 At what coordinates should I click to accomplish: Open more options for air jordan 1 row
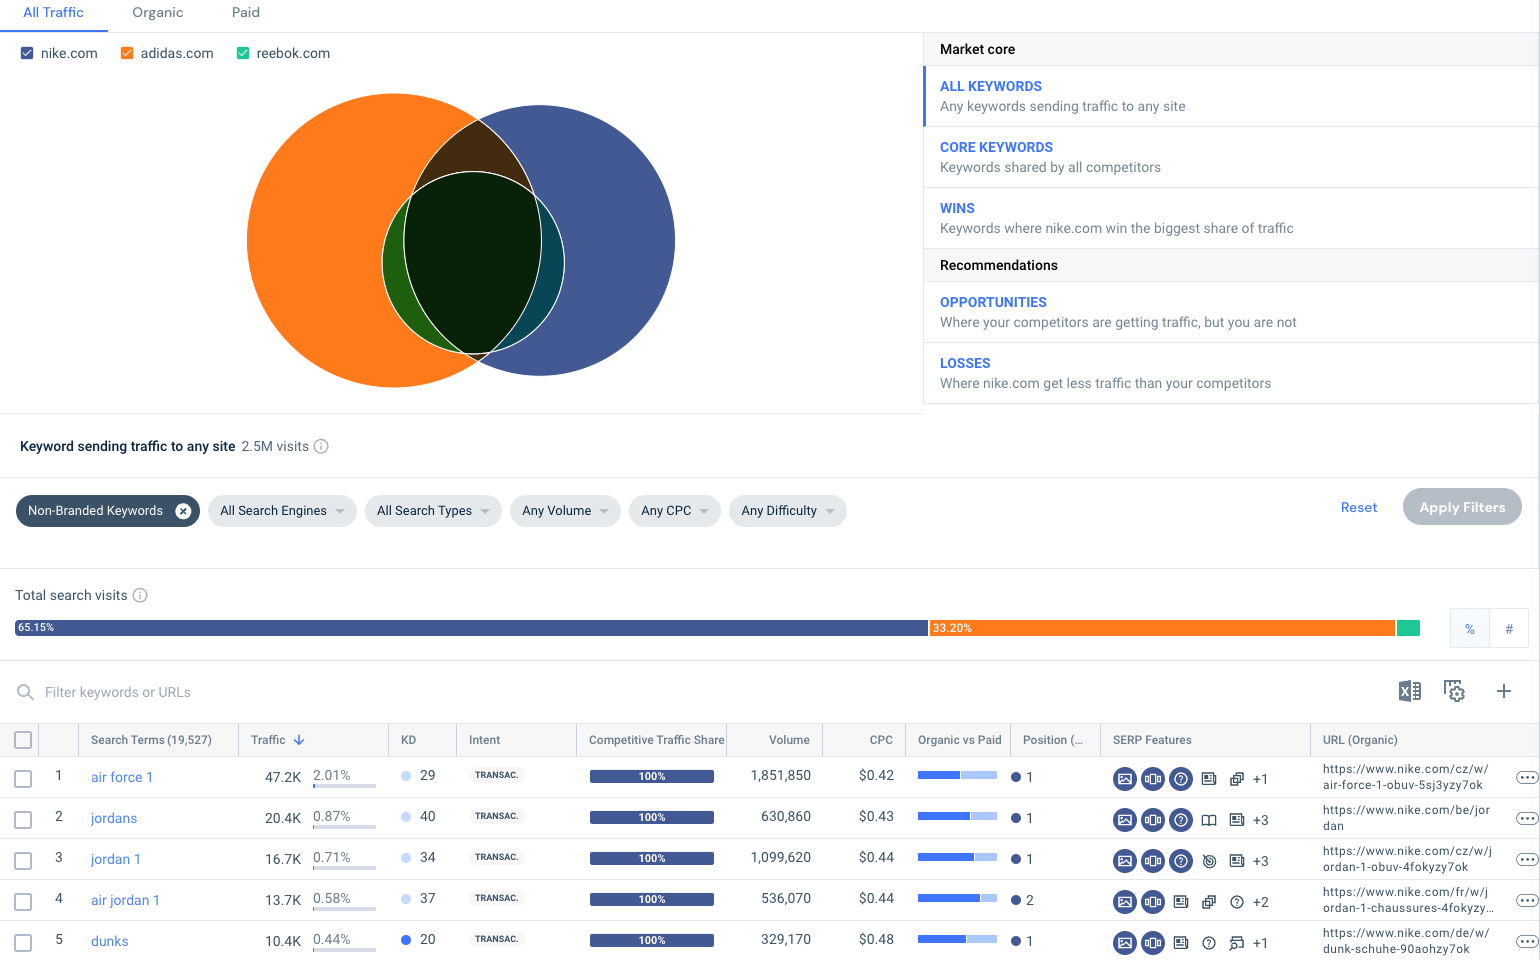click(1527, 901)
